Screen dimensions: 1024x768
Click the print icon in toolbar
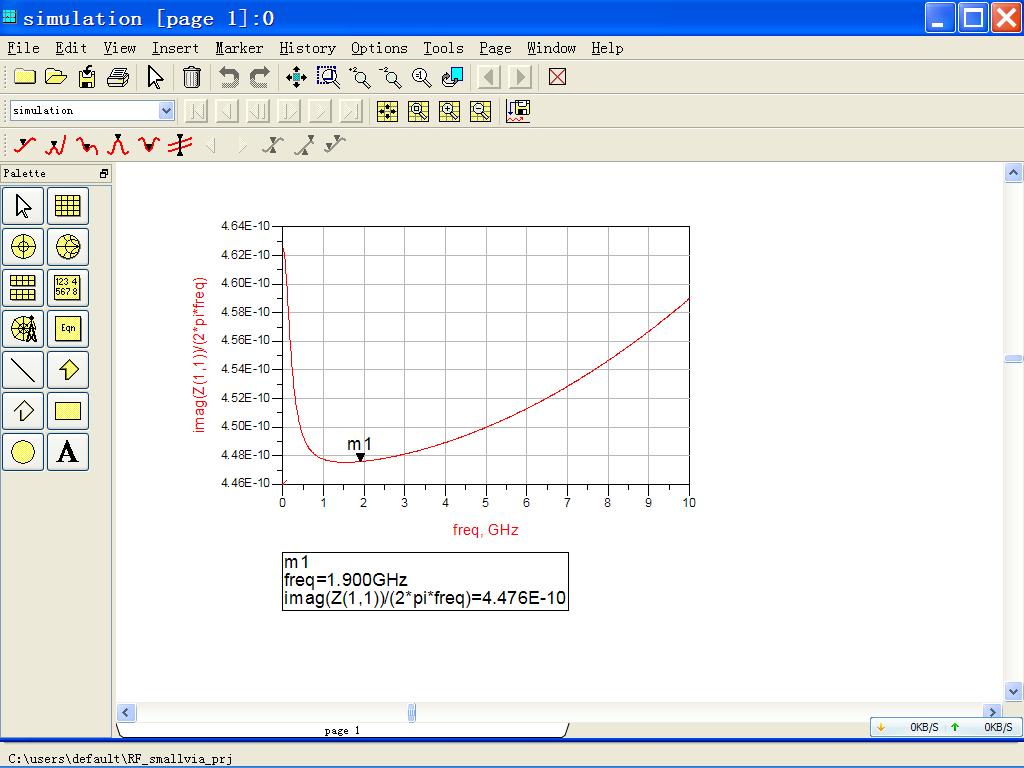[118, 77]
